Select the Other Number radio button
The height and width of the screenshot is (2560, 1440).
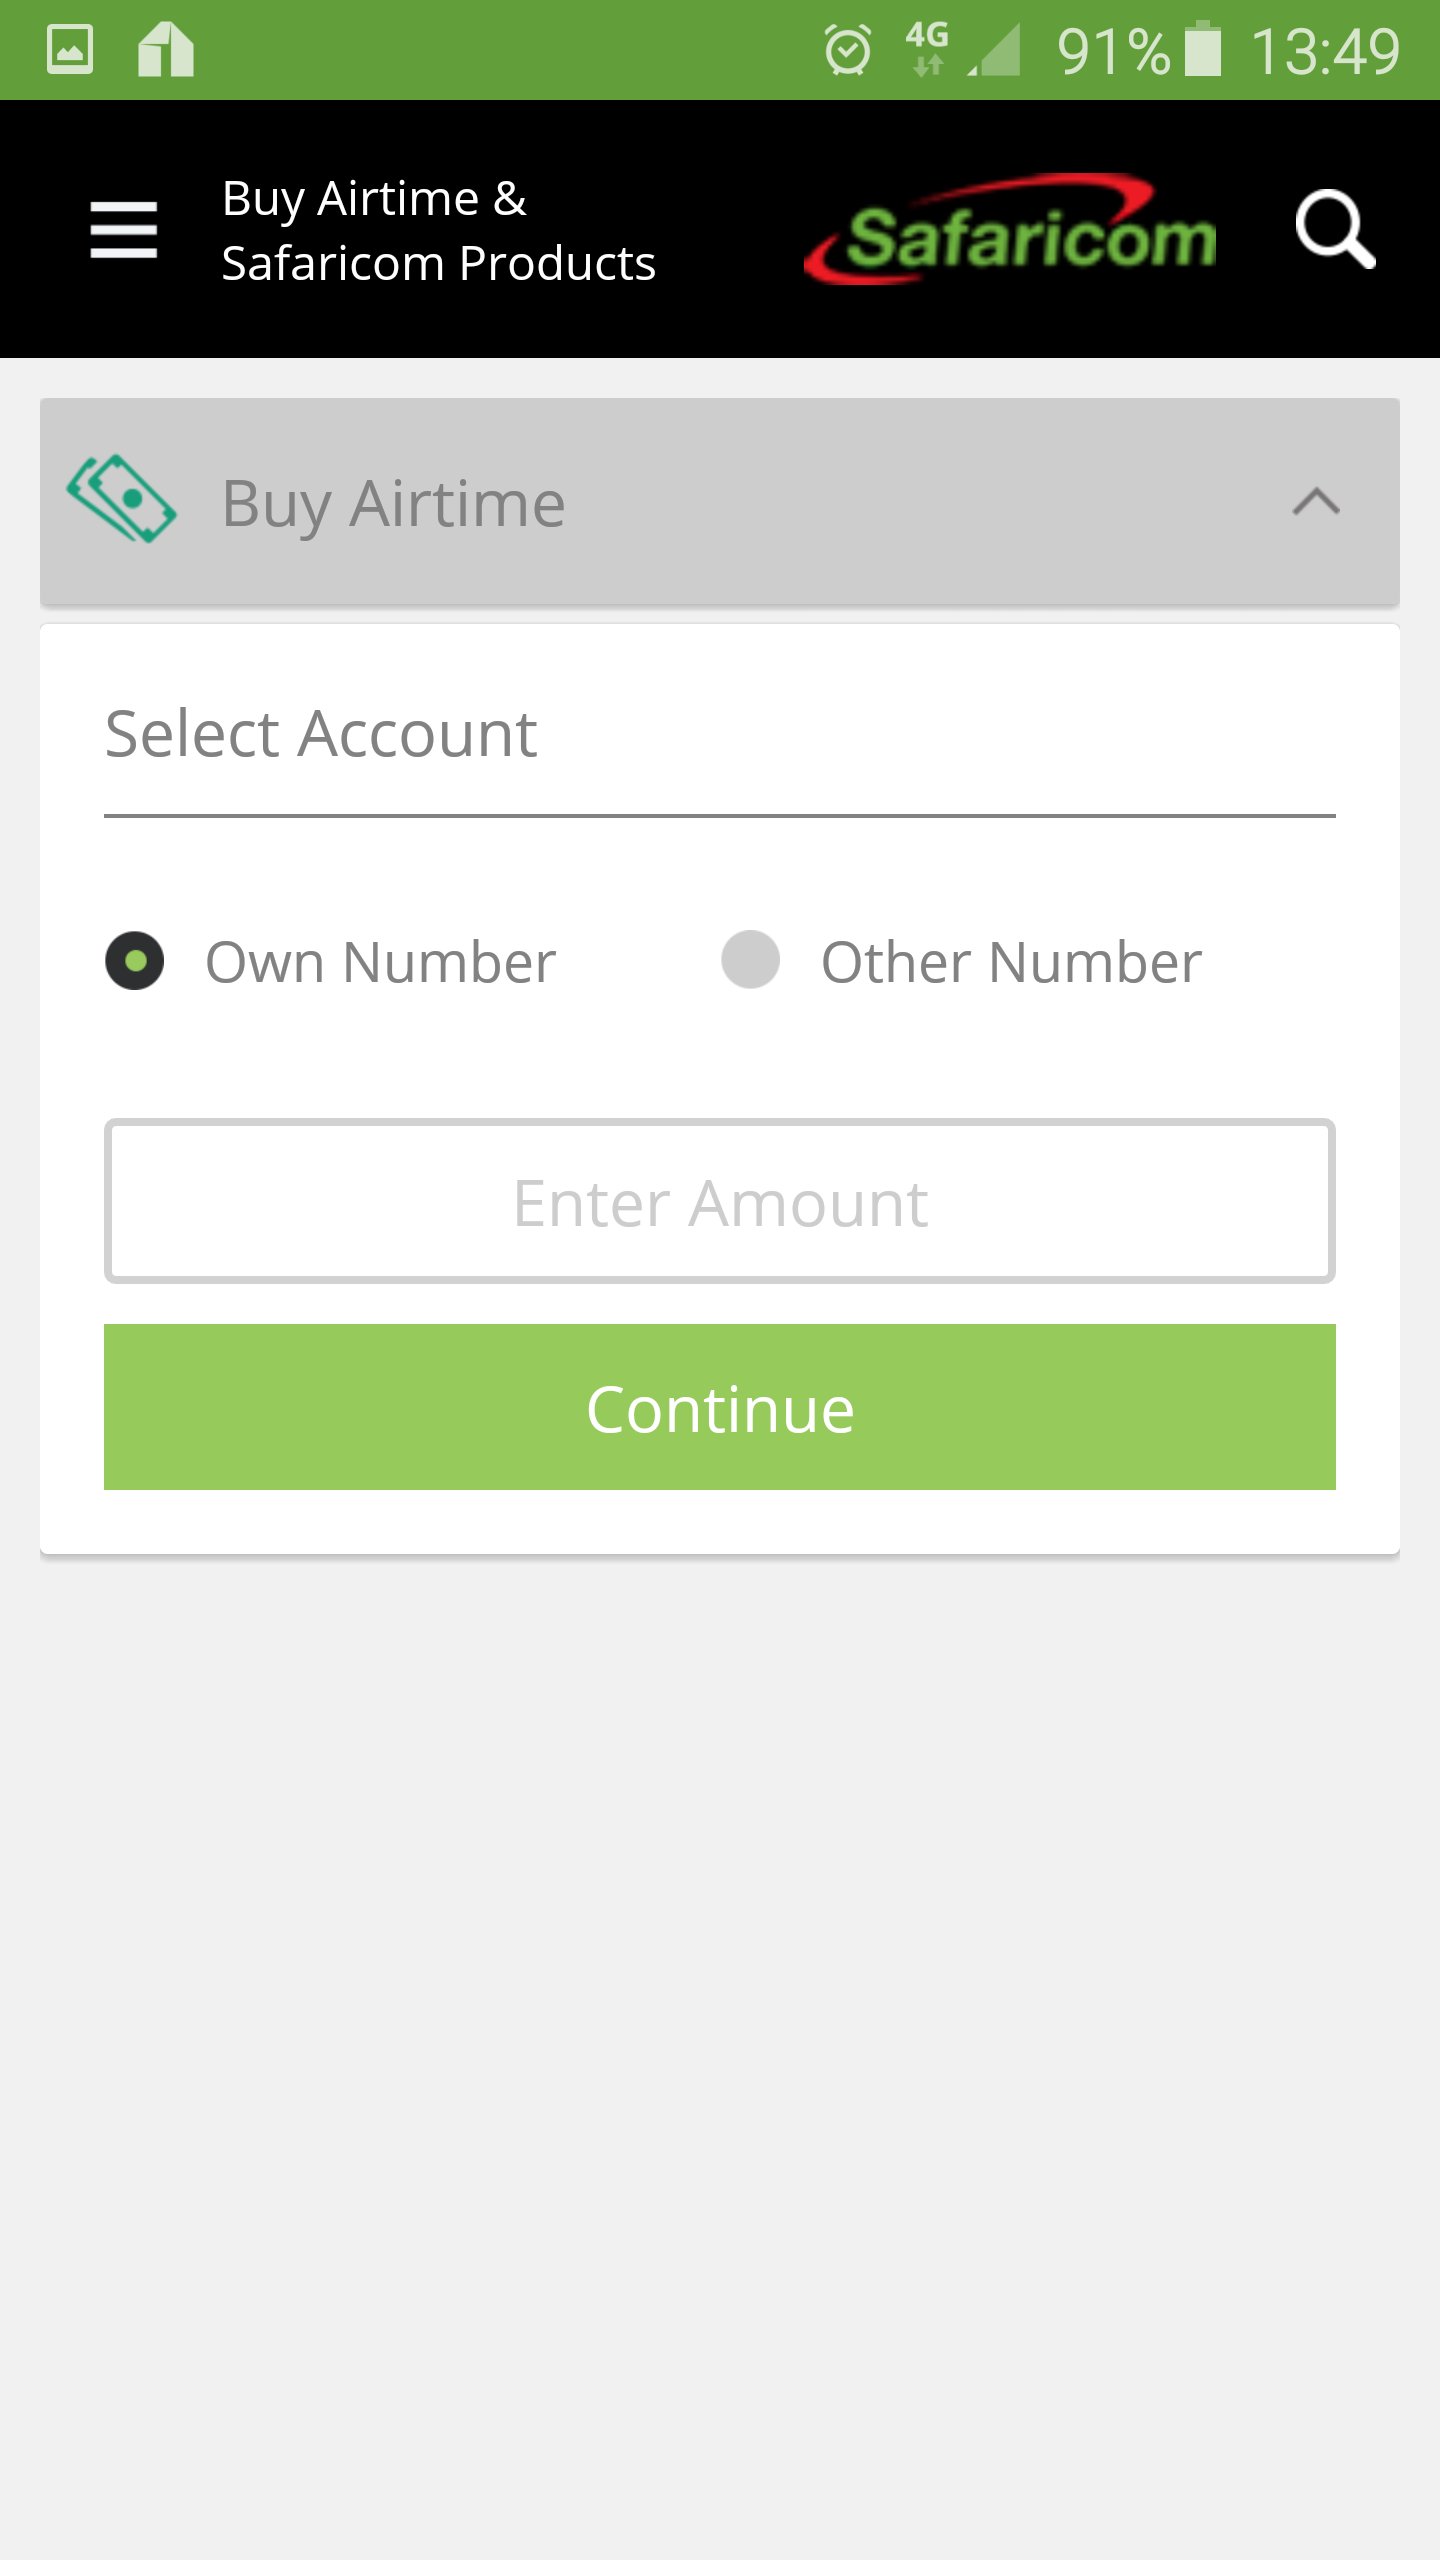point(751,960)
